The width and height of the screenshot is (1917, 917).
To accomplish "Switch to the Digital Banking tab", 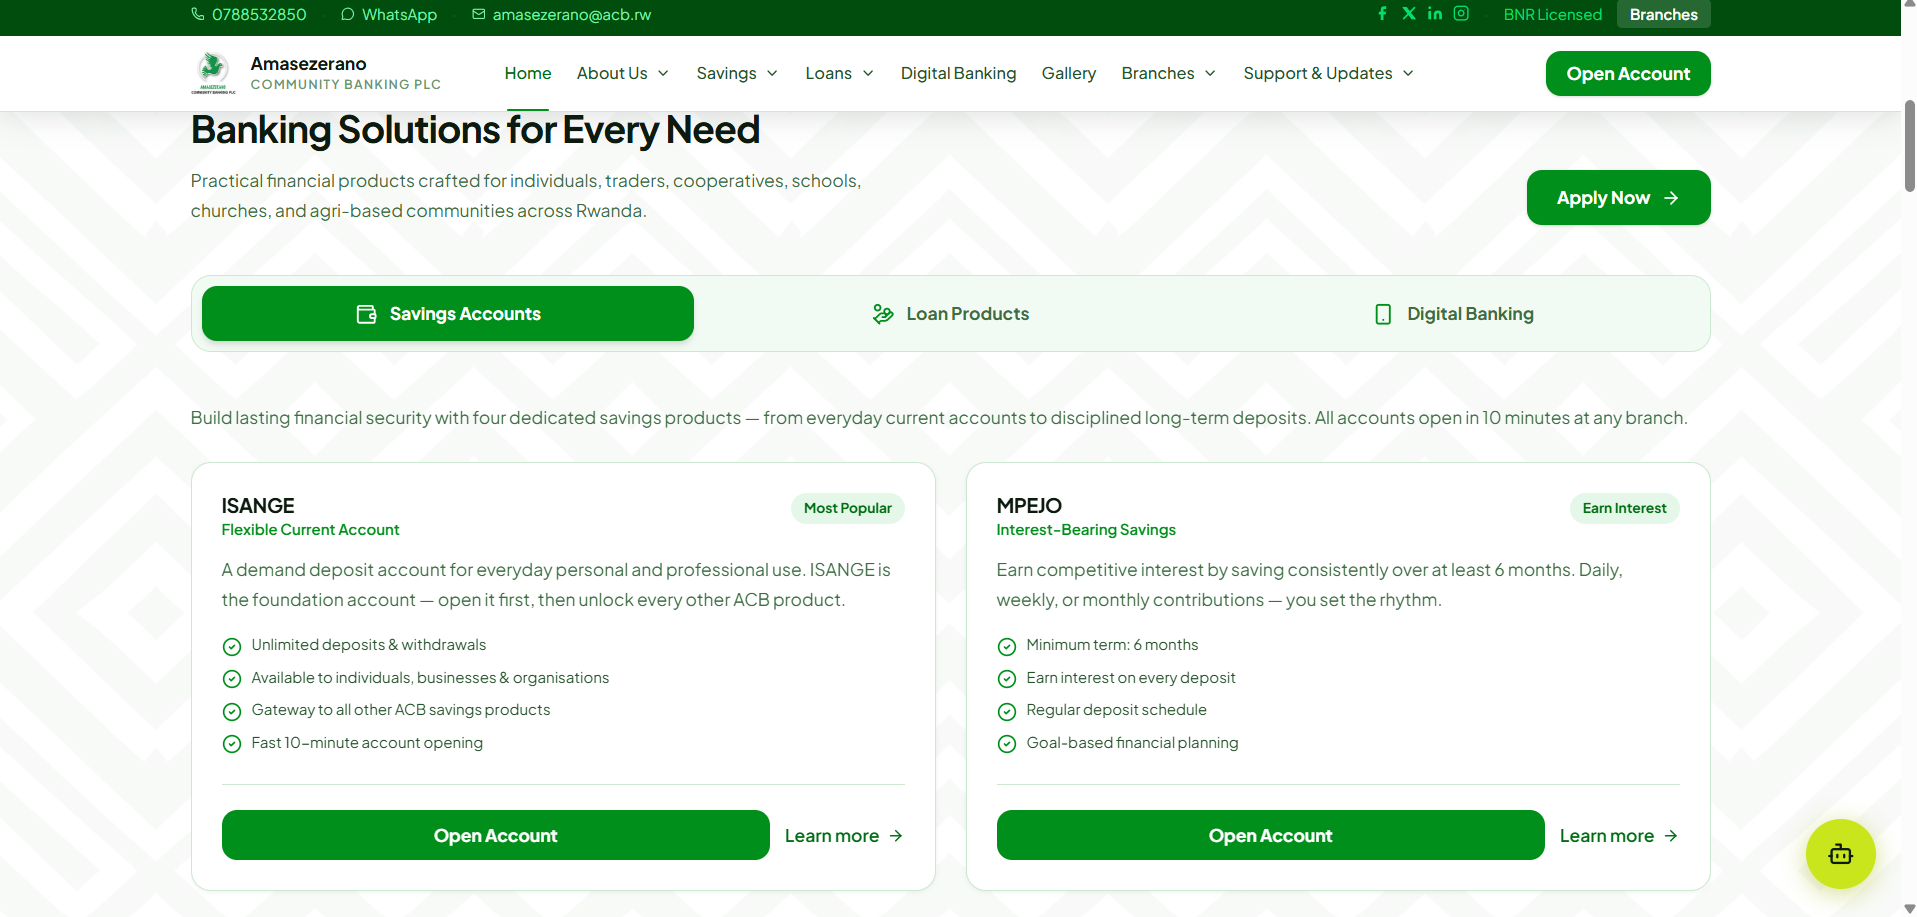I will (x=1453, y=314).
